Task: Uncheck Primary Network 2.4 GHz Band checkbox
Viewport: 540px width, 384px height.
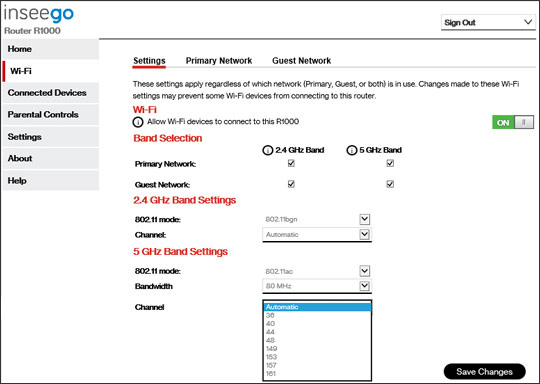Action: [x=291, y=163]
